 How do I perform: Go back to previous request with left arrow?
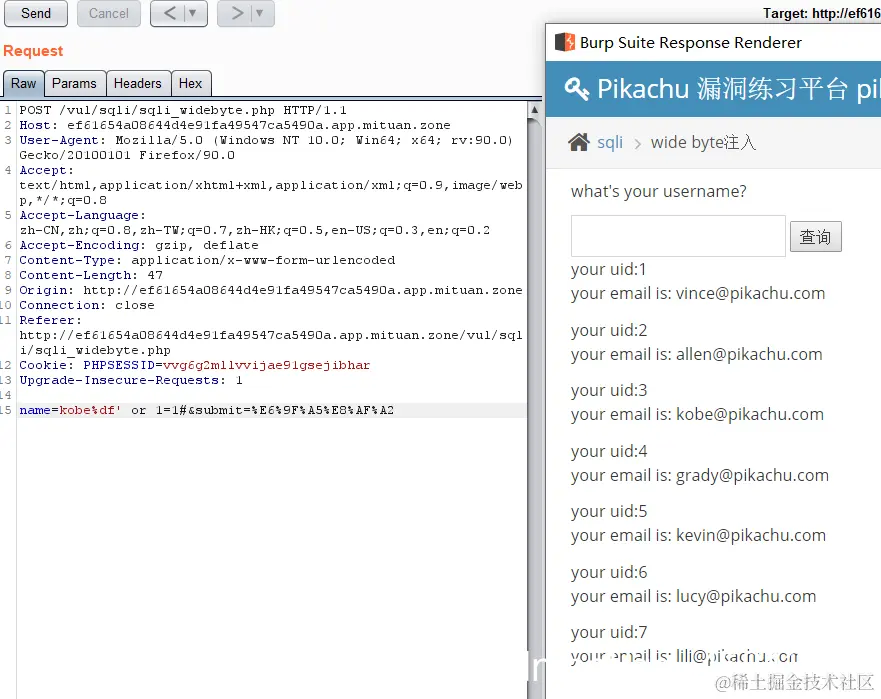(170, 13)
